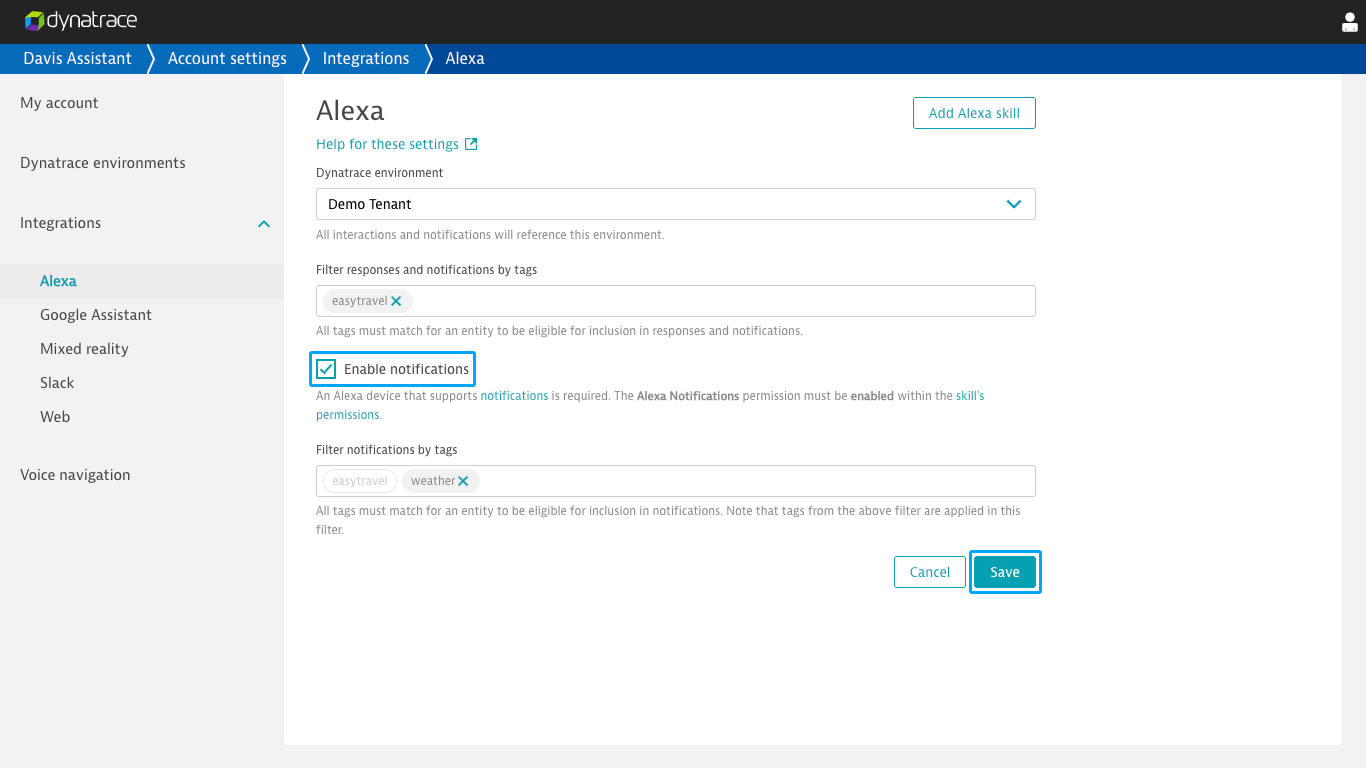Select Google Assistant integration
Image resolution: width=1366 pixels, height=768 pixels.
[x=96, y=315]
